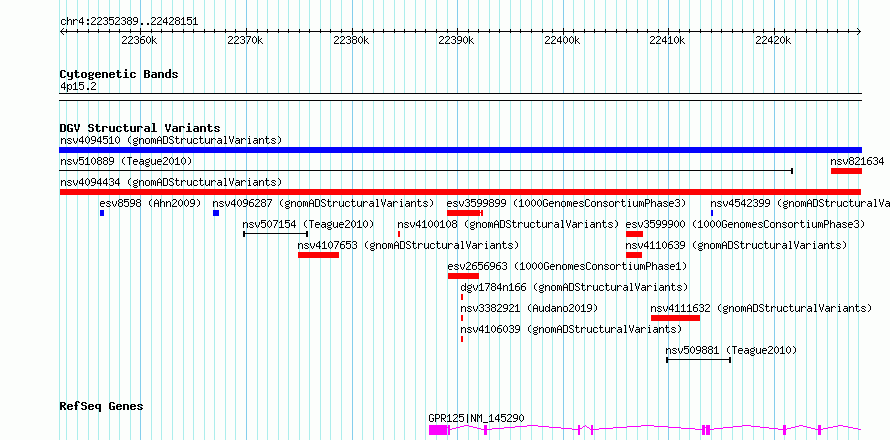Click the DGV Structural Variants track title
Screen dimensions: 890x440
[x=140, y=128]
